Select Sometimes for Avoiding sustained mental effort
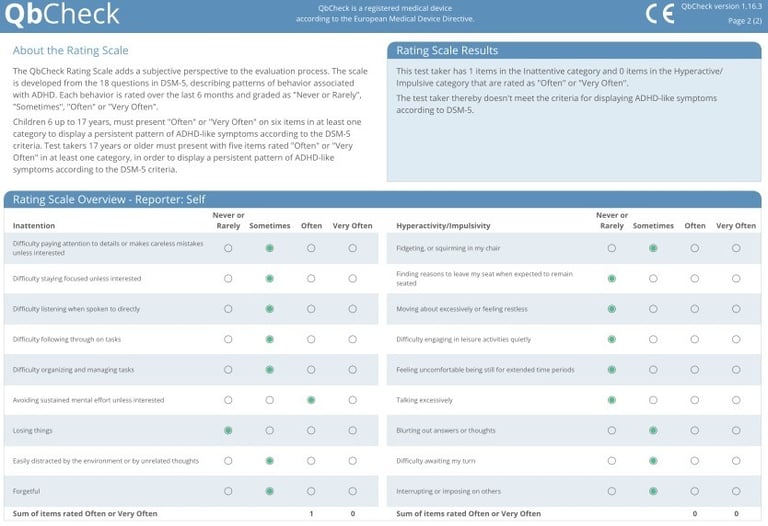Image resolution: width=768 pixels, height=526 pixels. (x=269, y=400)
